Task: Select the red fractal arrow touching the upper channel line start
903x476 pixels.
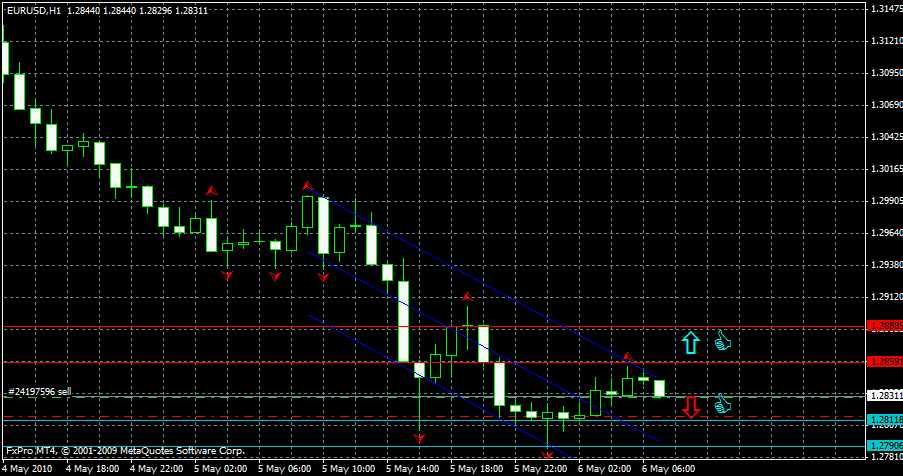Action: click(308, 185)
